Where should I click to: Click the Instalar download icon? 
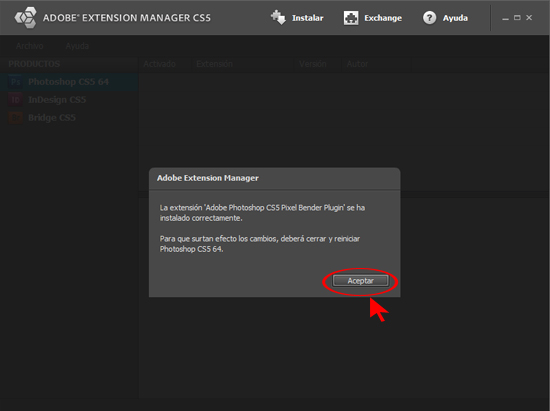(279, 18)
